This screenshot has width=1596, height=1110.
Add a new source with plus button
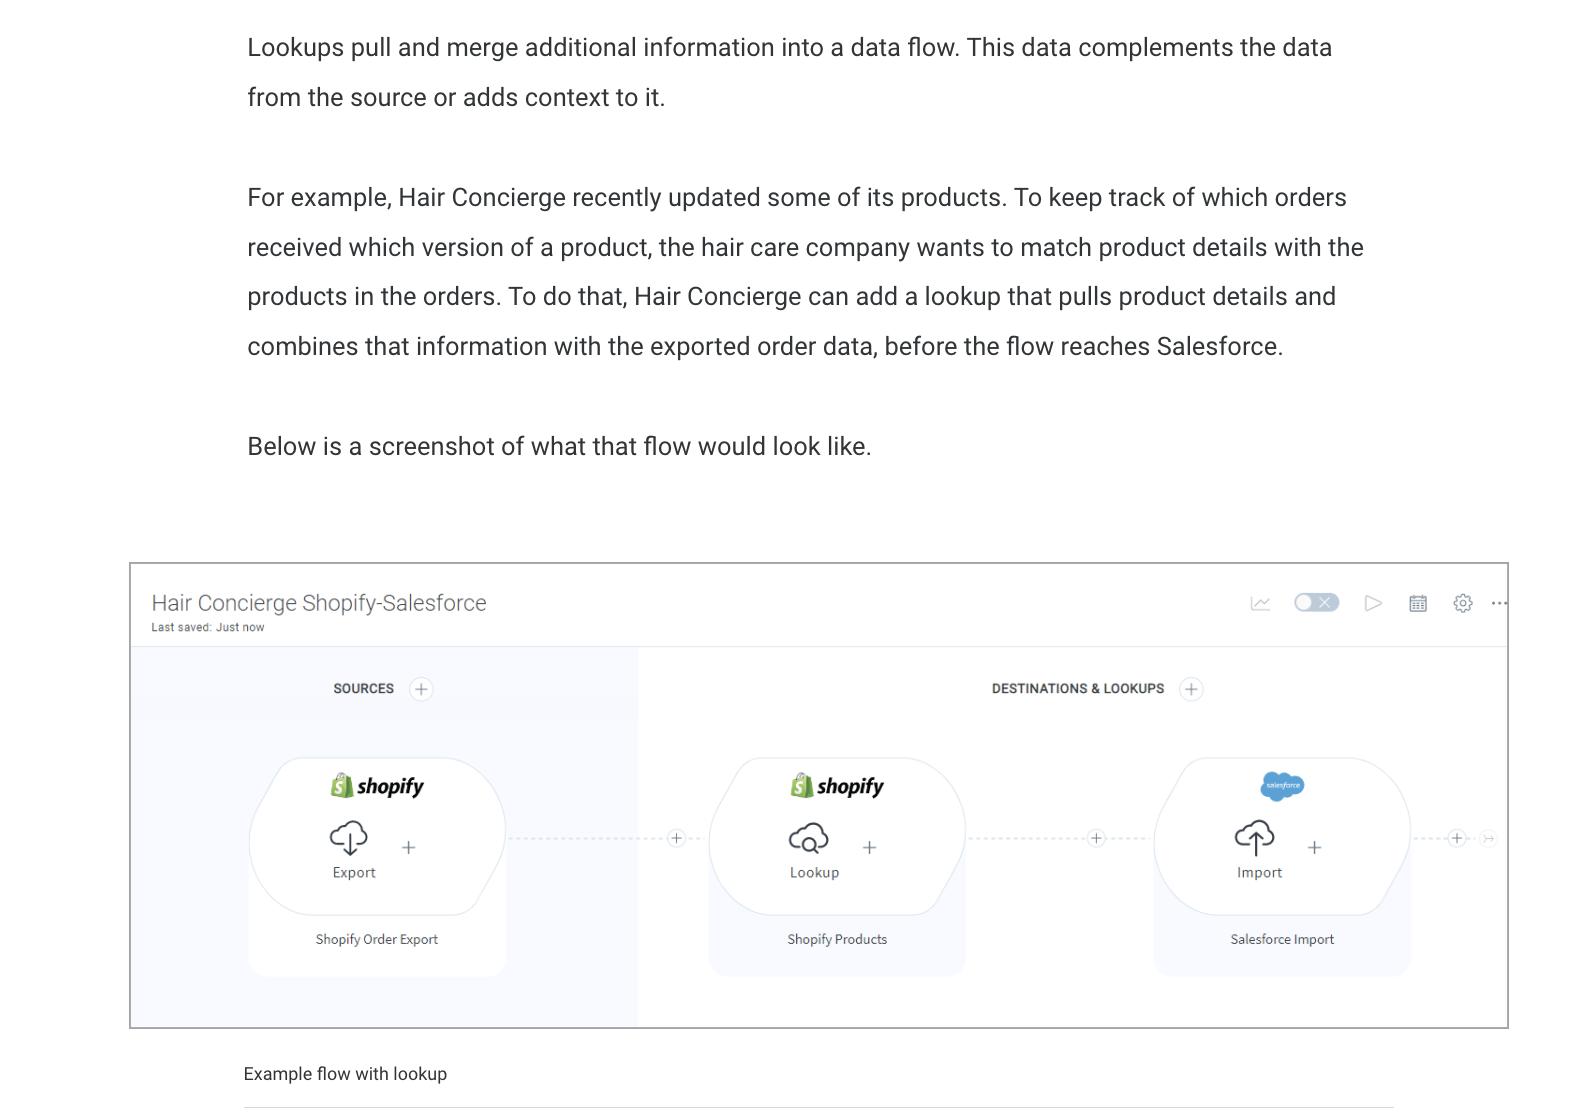tap(422, 689)
